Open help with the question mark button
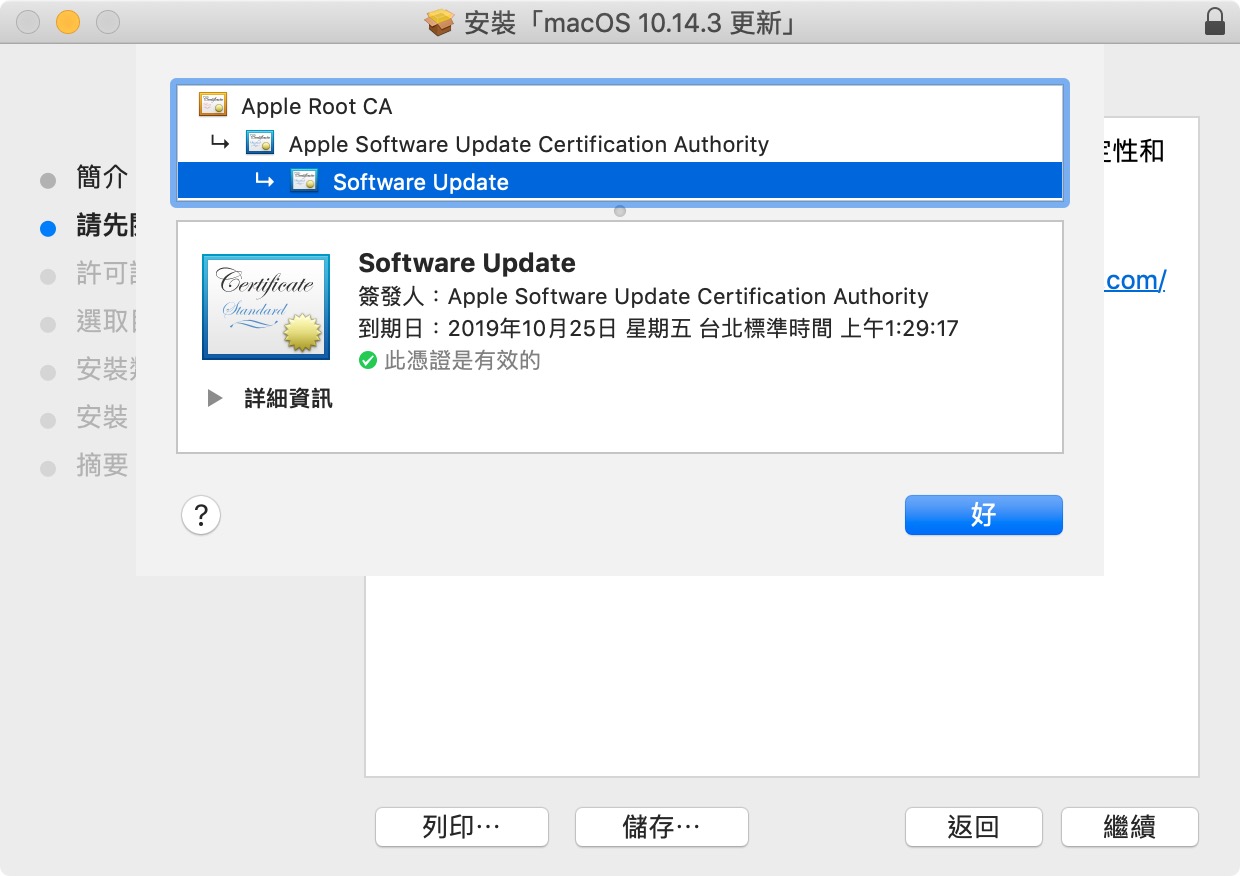This screenshot has height=876, width=1240. [x=201, y=516]
